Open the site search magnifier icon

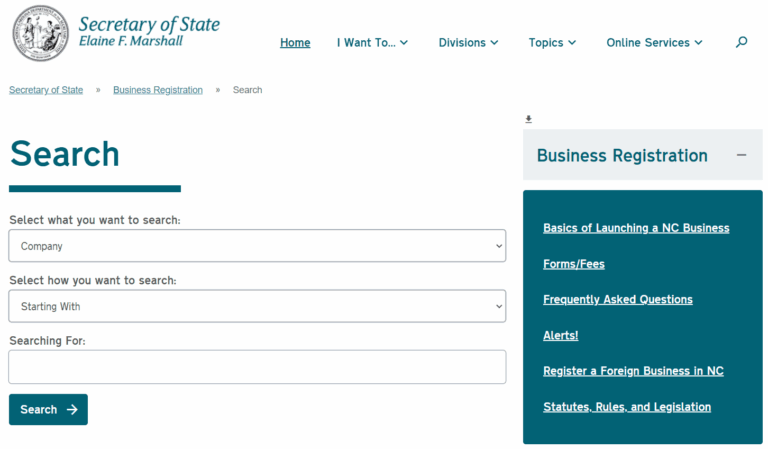(741, 42)
